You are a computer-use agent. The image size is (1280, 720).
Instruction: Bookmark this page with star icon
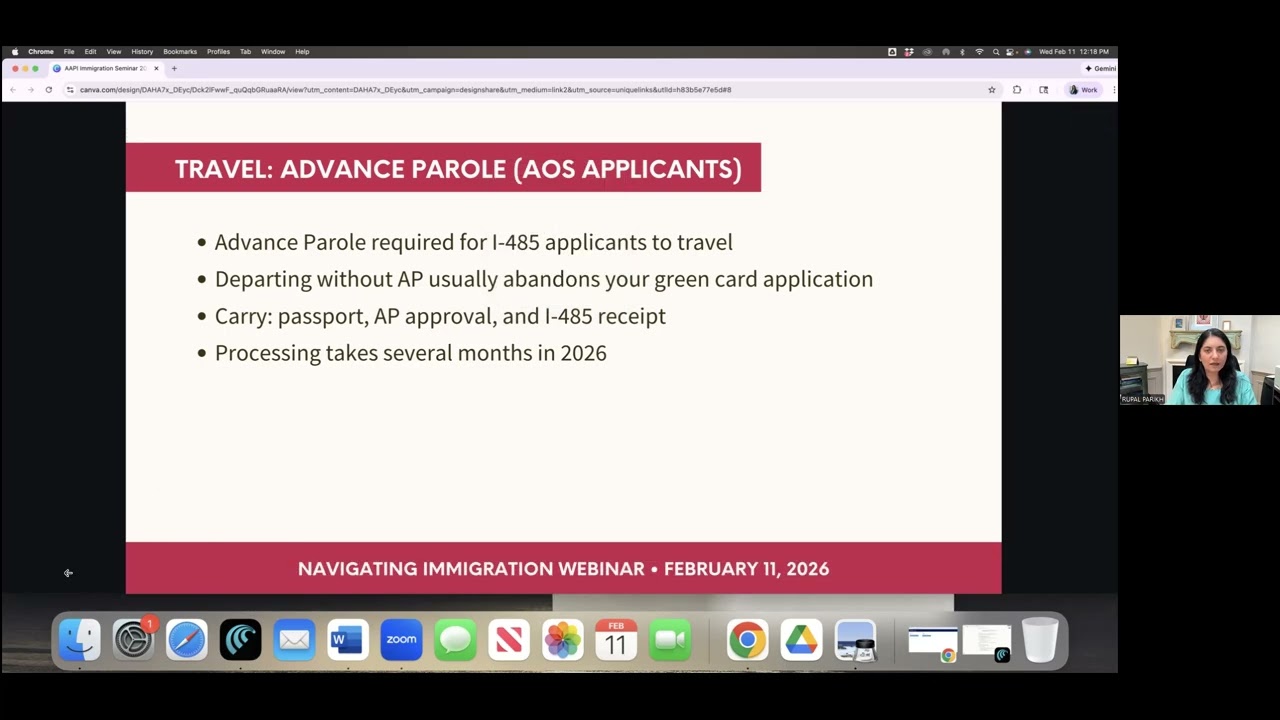992,90
